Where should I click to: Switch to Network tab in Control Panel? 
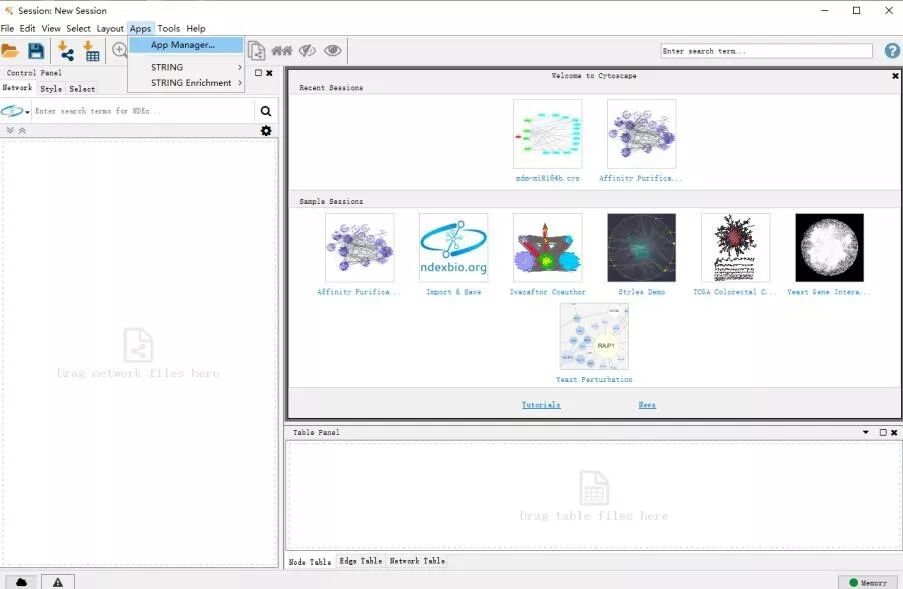18,88
